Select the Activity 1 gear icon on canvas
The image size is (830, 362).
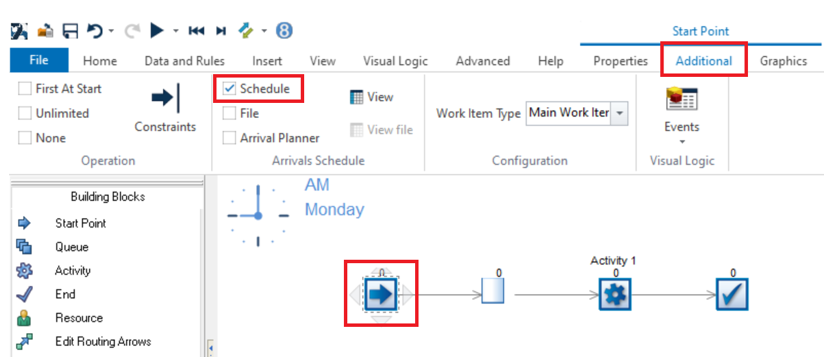(615, 294)
